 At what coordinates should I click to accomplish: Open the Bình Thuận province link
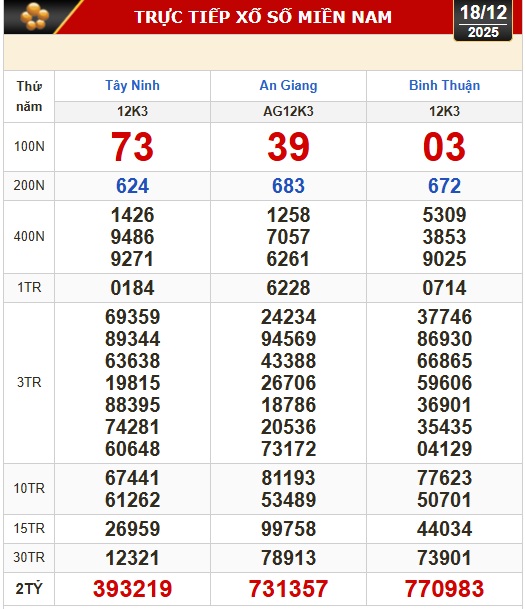(x=445, y=85)
